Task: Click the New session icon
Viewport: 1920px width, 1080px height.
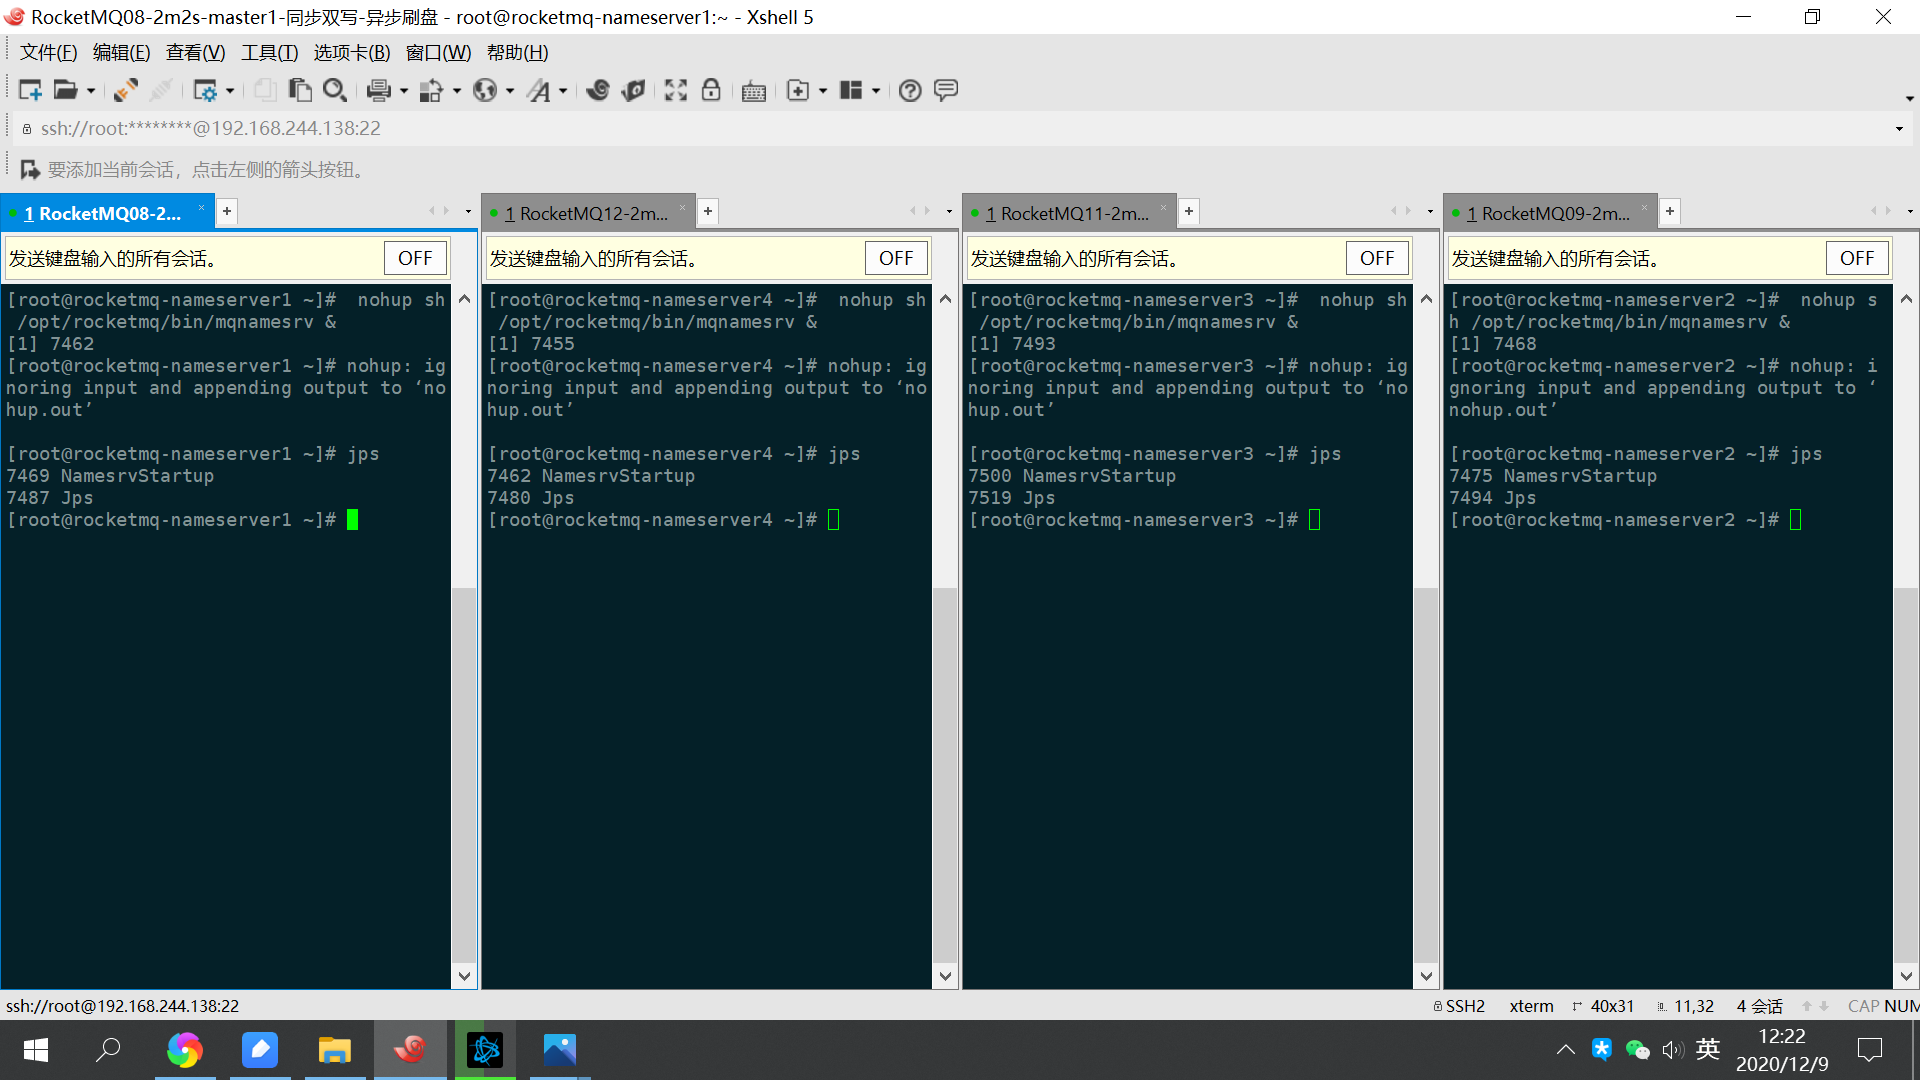Action: [30, 90]
